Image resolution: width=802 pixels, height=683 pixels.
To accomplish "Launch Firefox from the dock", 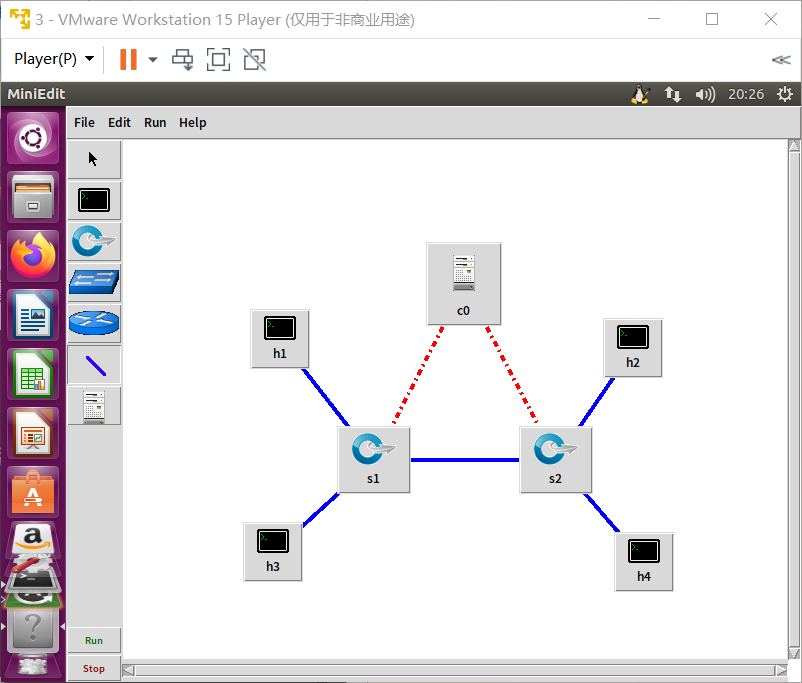I will (33, 256).
